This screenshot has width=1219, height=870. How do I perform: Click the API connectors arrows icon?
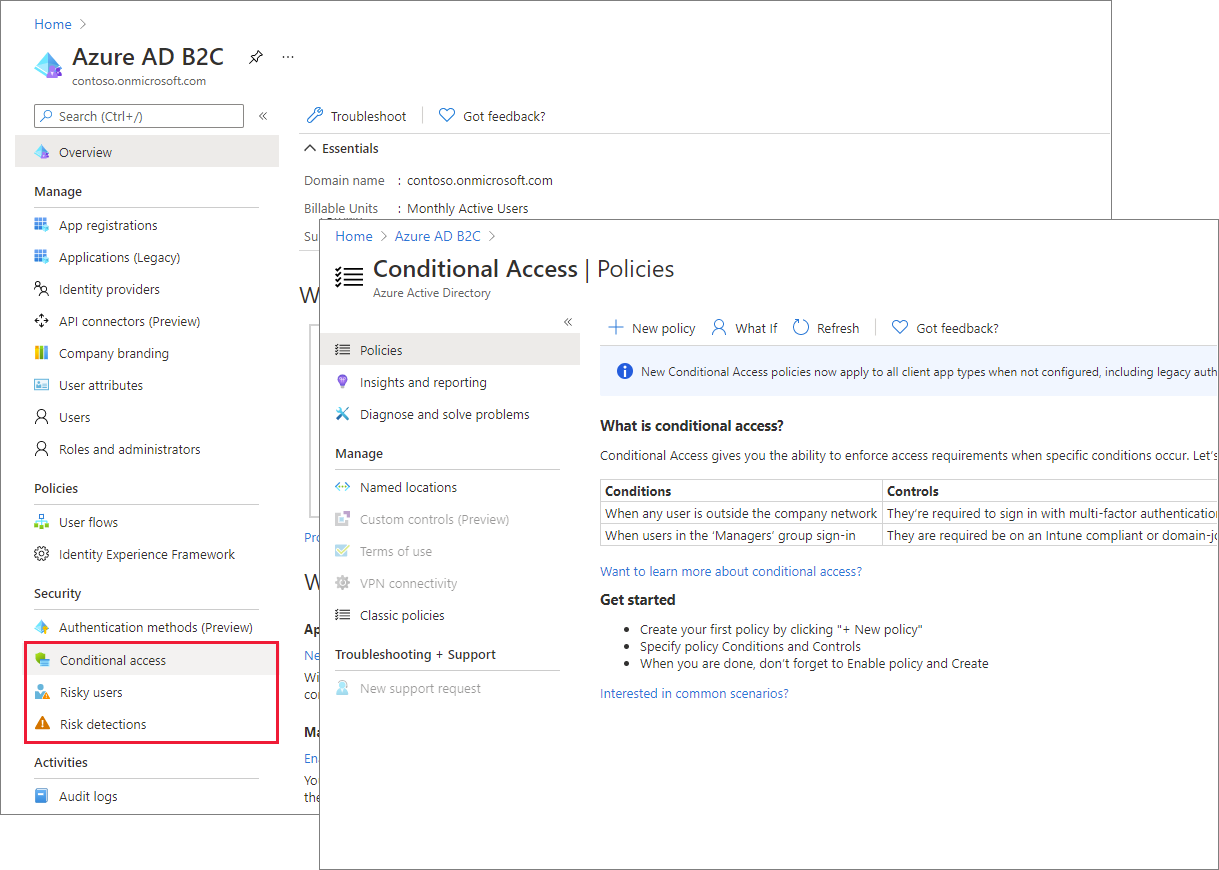[41, 321]
